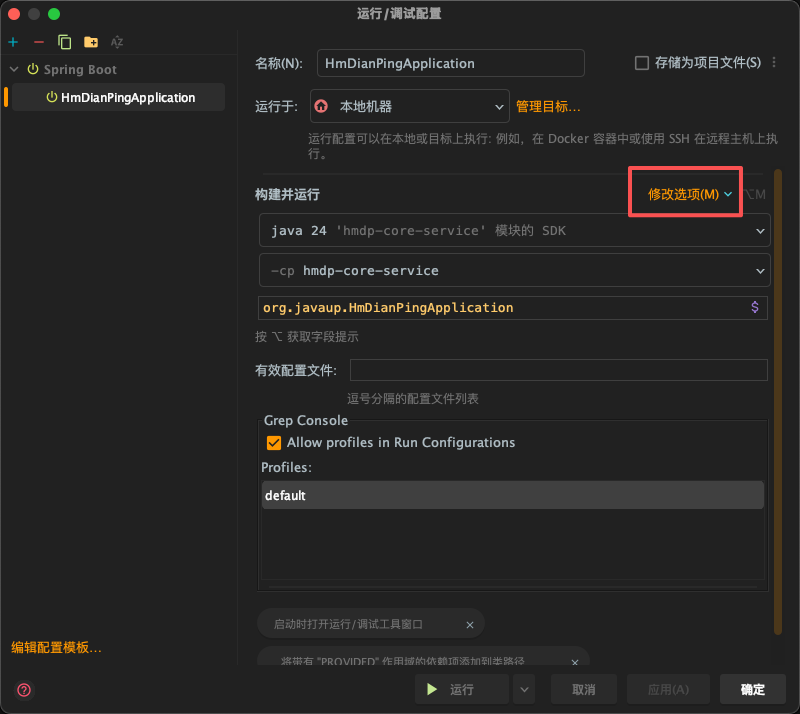Sort configurations alphabetically with the AZ icon

click(116, 42)
